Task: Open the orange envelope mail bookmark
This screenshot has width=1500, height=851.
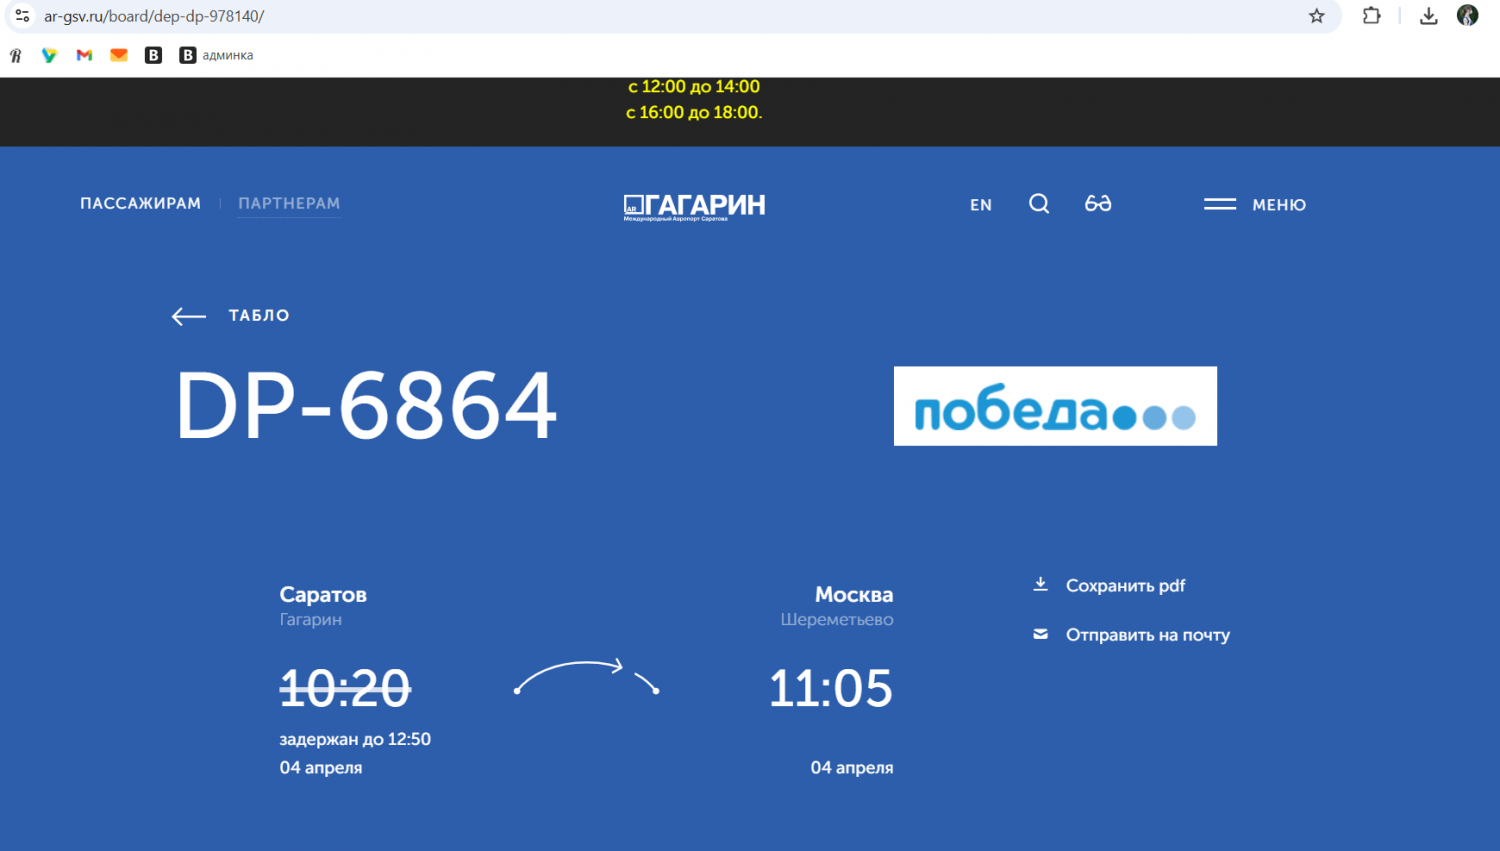Action: click(119, 55)
